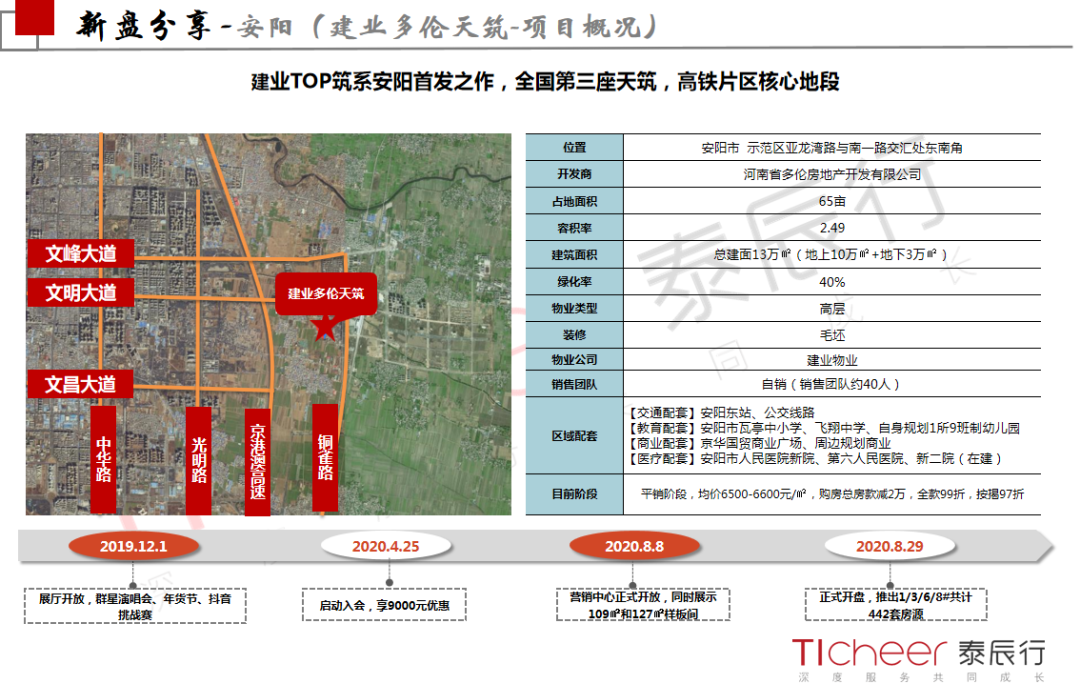This screenshot has width=1080, height=684.
Task: Select the 2020.4.25 timeline marker
Action: click(386, 546)
